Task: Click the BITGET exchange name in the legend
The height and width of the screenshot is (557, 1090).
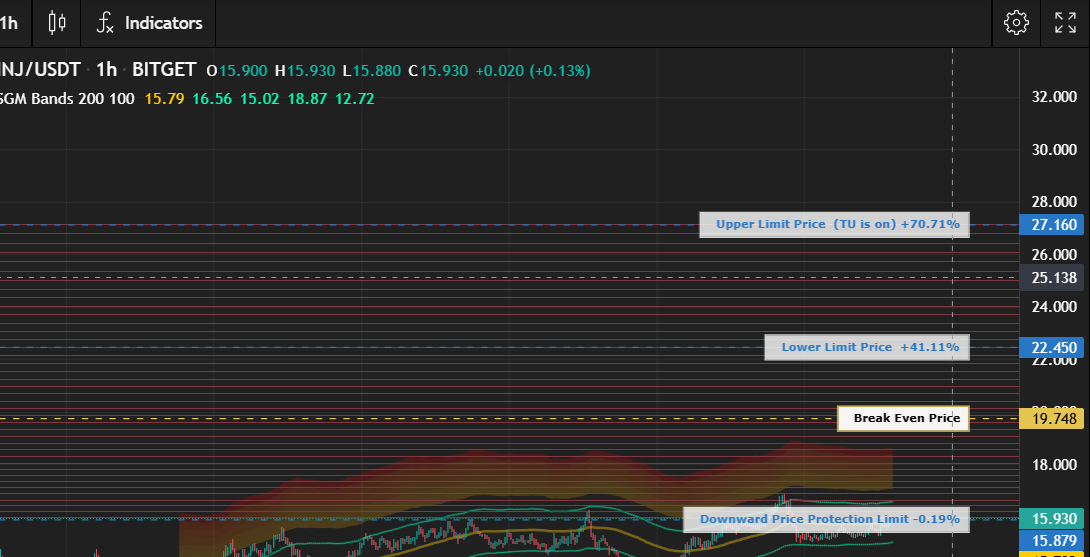Action: pyautogui.click(x=164, y=71)
